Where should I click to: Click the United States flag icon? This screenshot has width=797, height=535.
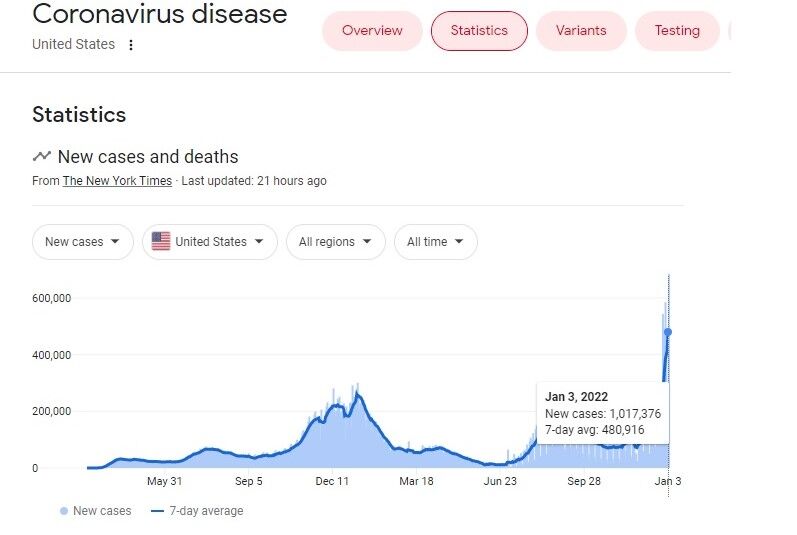[x=161, y=241]
